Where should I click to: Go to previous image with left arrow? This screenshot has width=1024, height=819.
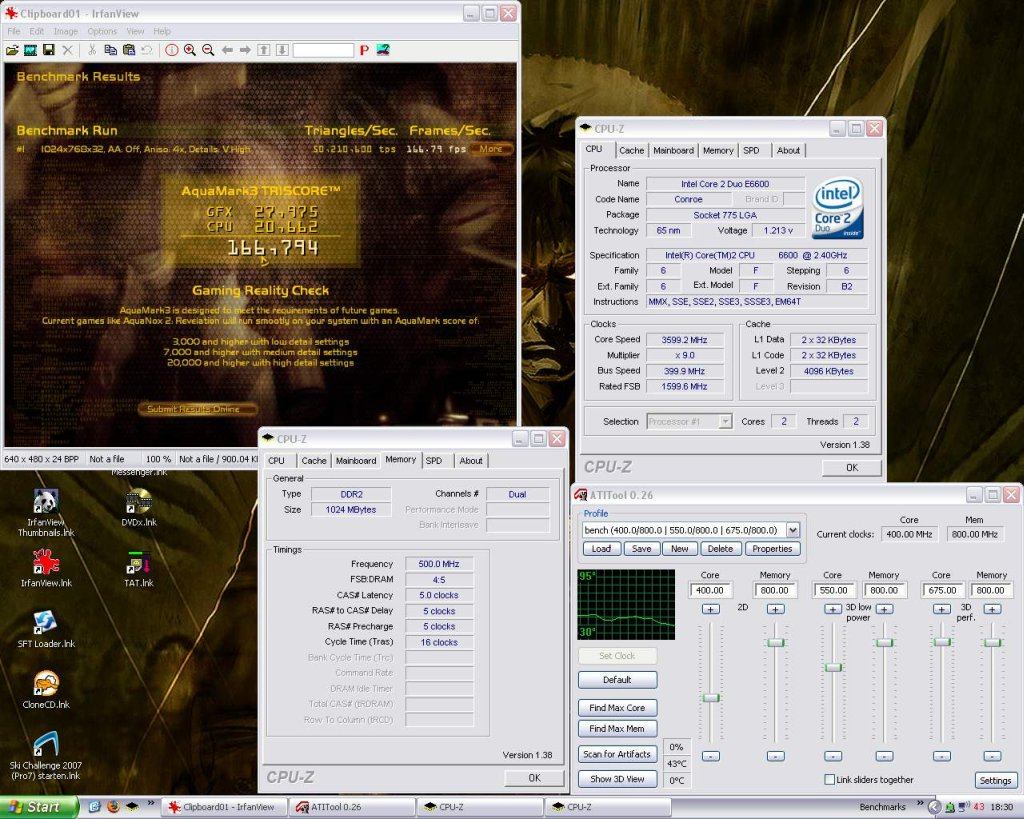227,50
